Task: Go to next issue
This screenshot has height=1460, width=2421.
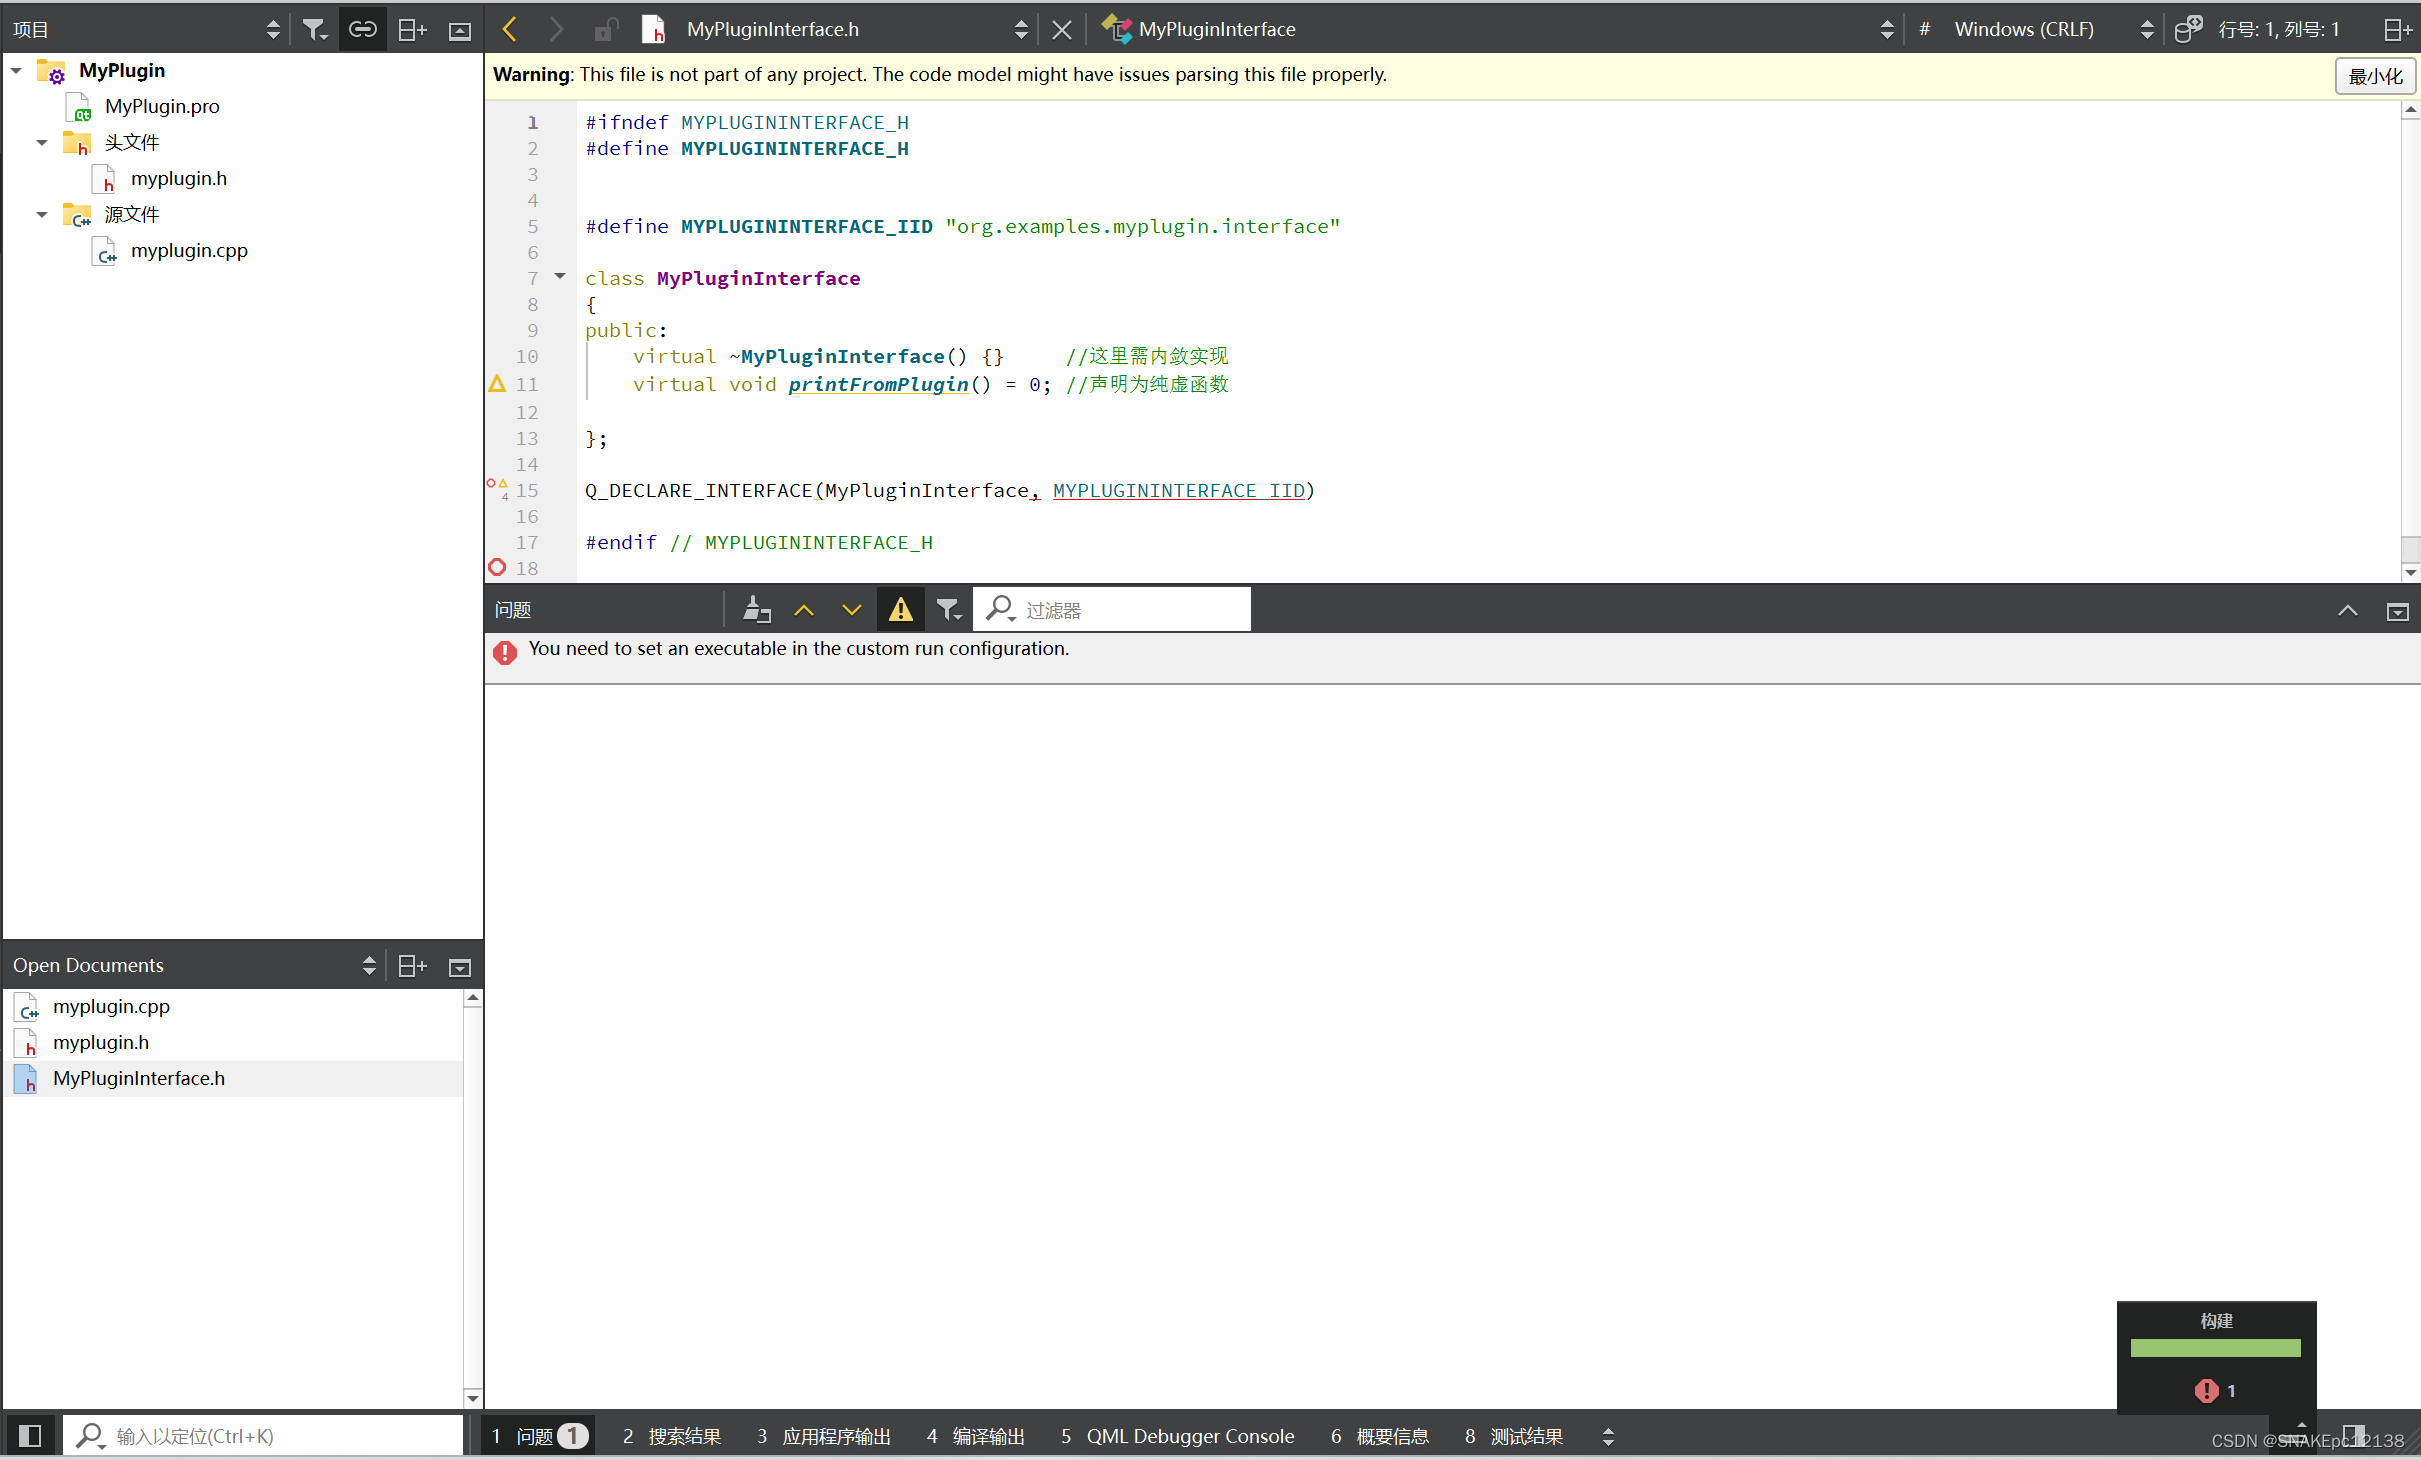Action: click(x=852, y=609)
